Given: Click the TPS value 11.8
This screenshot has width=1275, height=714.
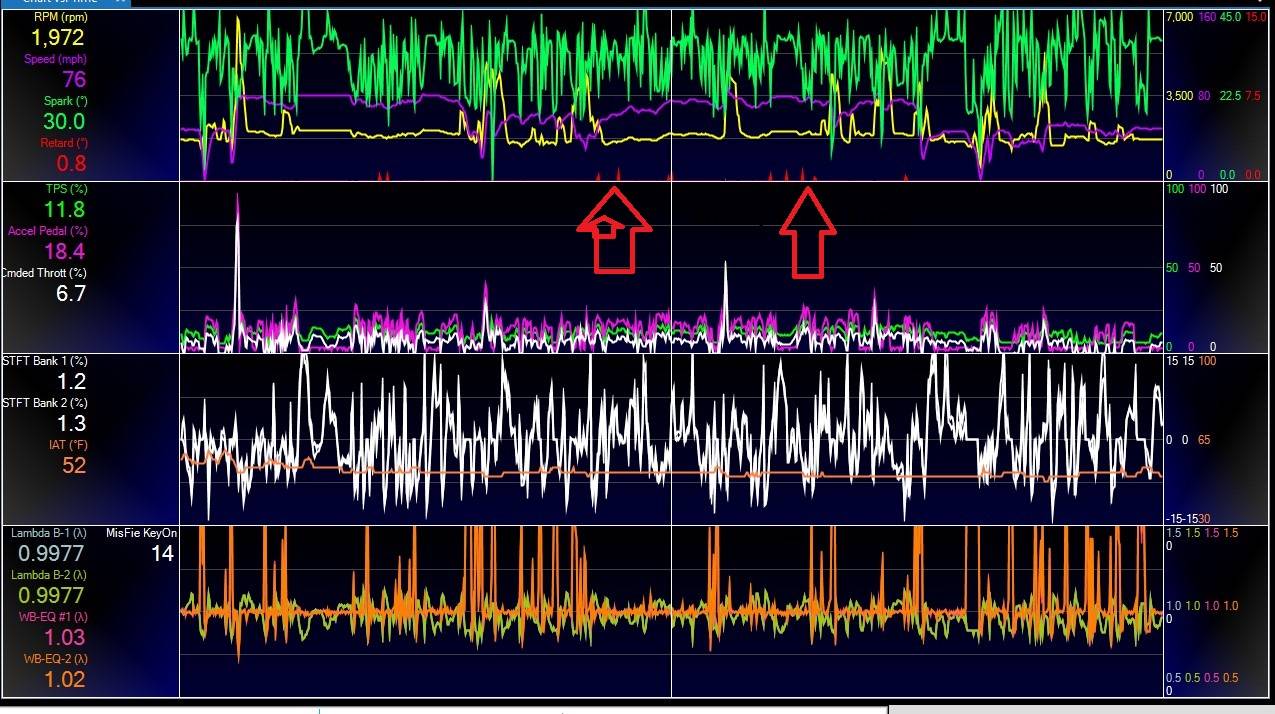Looking at the screenshot, I should tap(65, 210).
